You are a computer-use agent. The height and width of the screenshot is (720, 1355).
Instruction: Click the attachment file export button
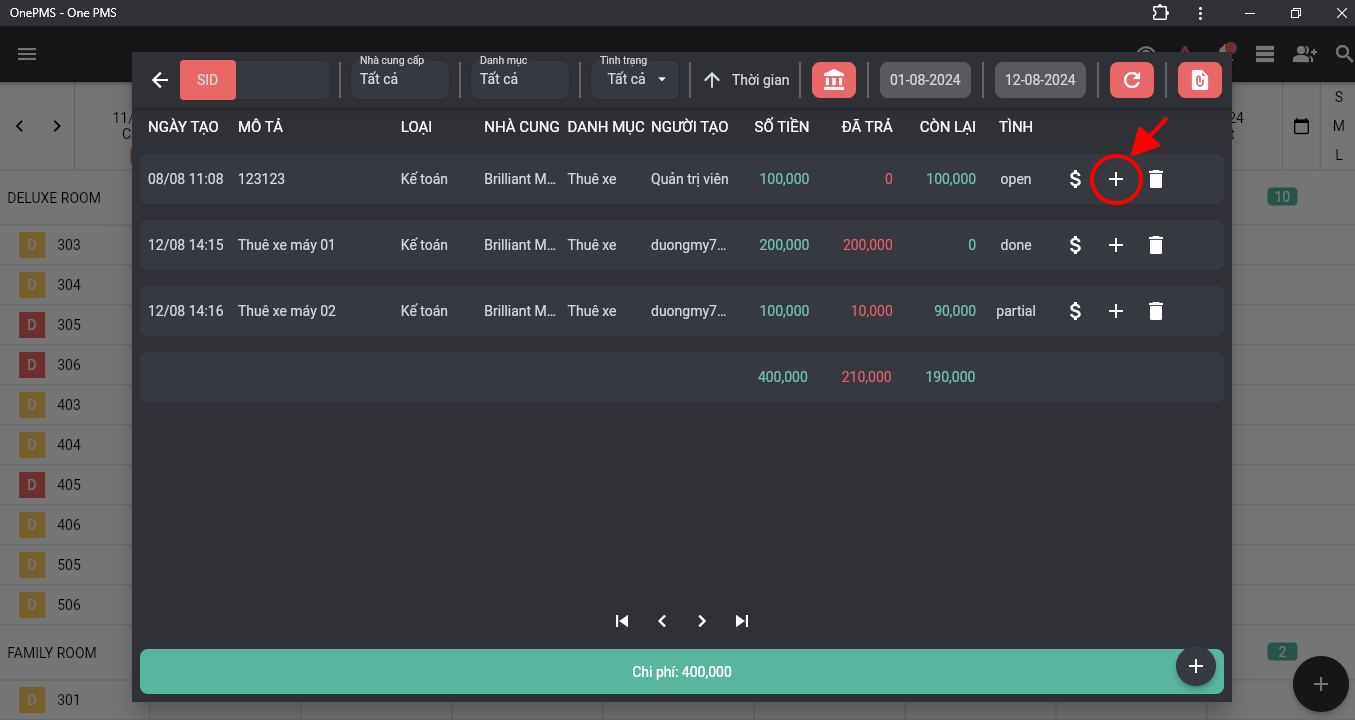[x=1200, y=80]
